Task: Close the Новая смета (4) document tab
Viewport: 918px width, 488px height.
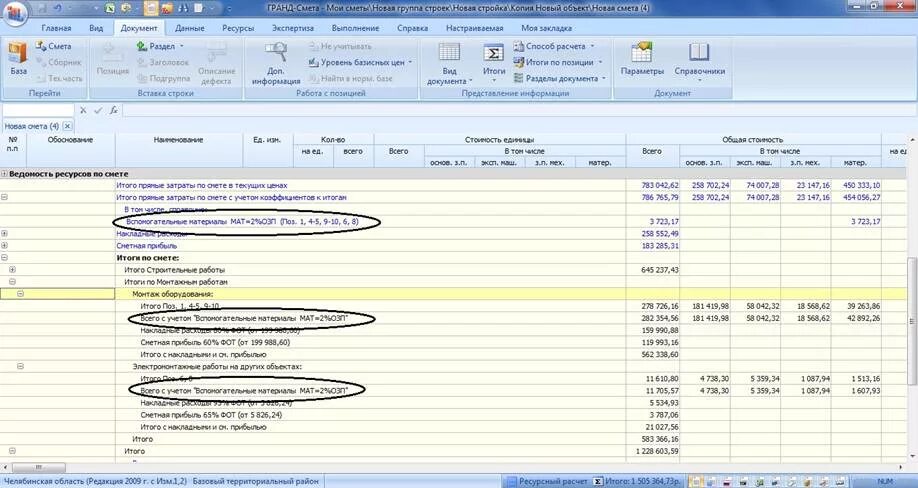Action: click(x=68, y=126)
